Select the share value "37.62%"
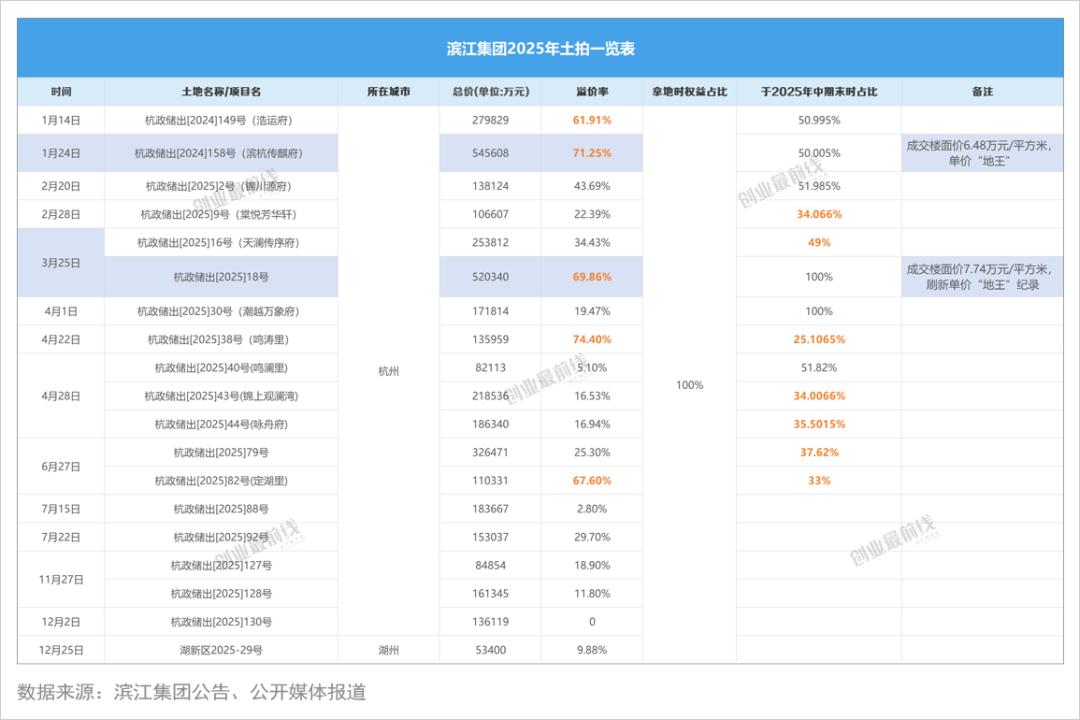This screenshot has width=1080, height=720. pos(819,453)
